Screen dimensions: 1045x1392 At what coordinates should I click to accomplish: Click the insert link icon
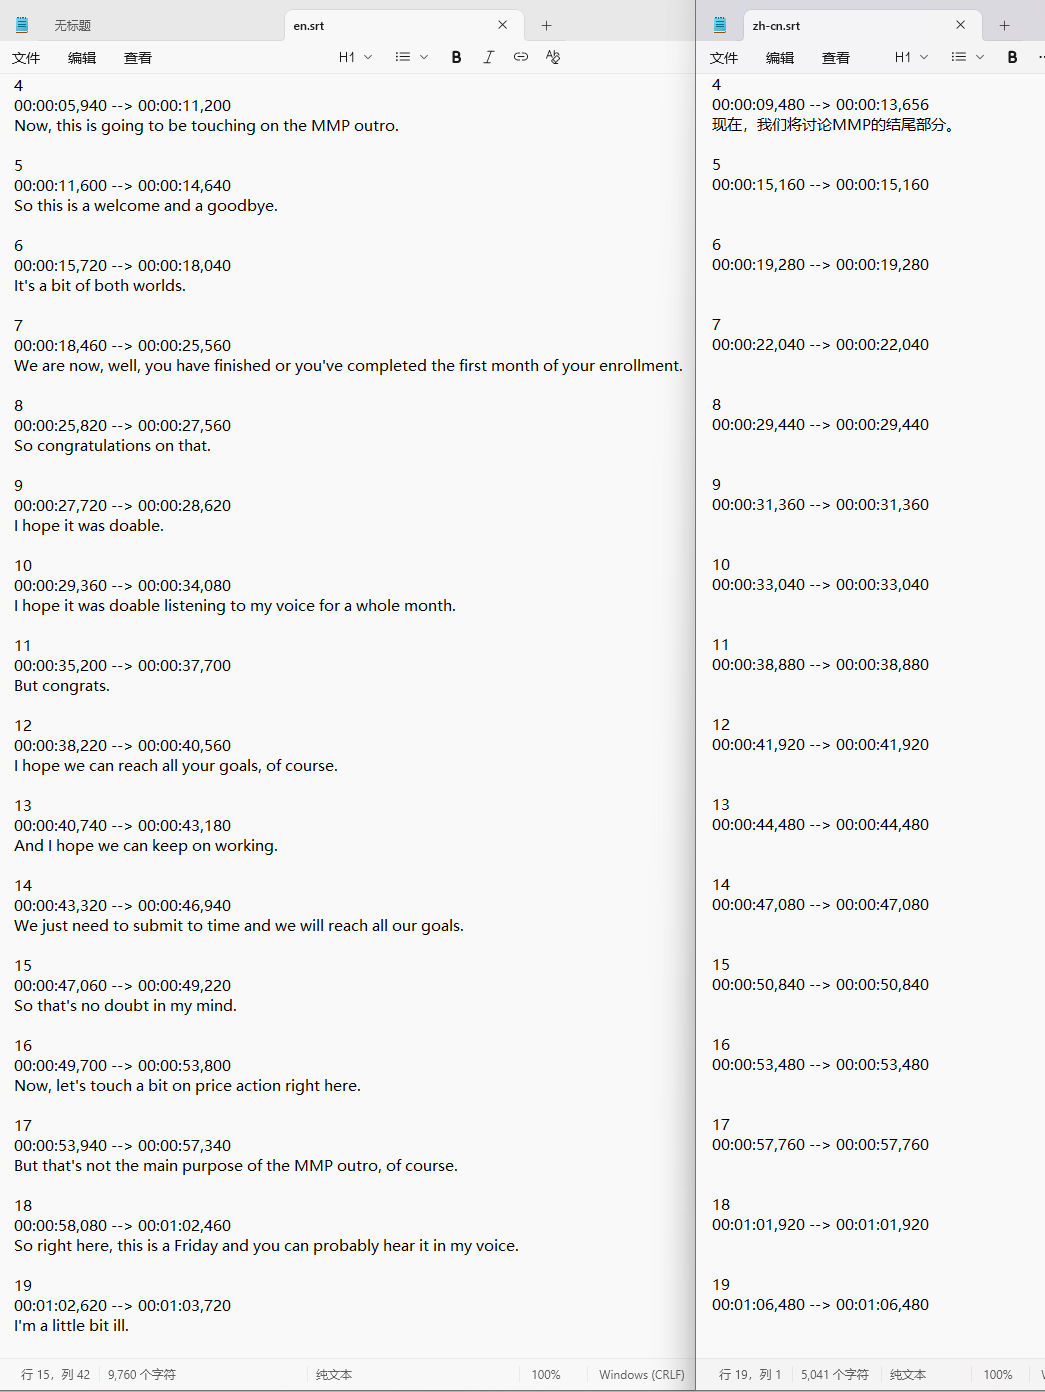click(x=521, y=57)
